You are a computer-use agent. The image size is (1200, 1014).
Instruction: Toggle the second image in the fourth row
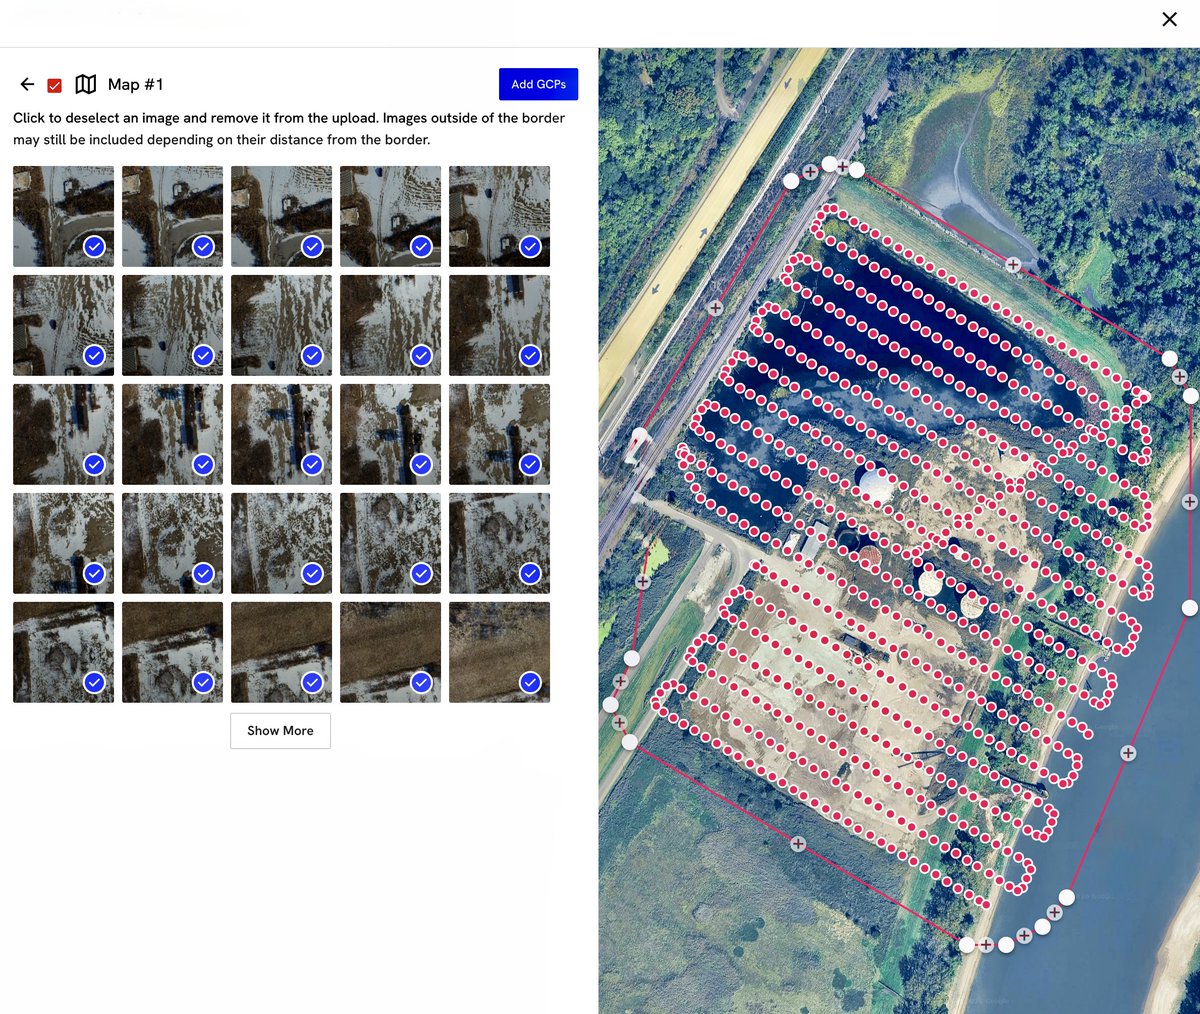172,543
